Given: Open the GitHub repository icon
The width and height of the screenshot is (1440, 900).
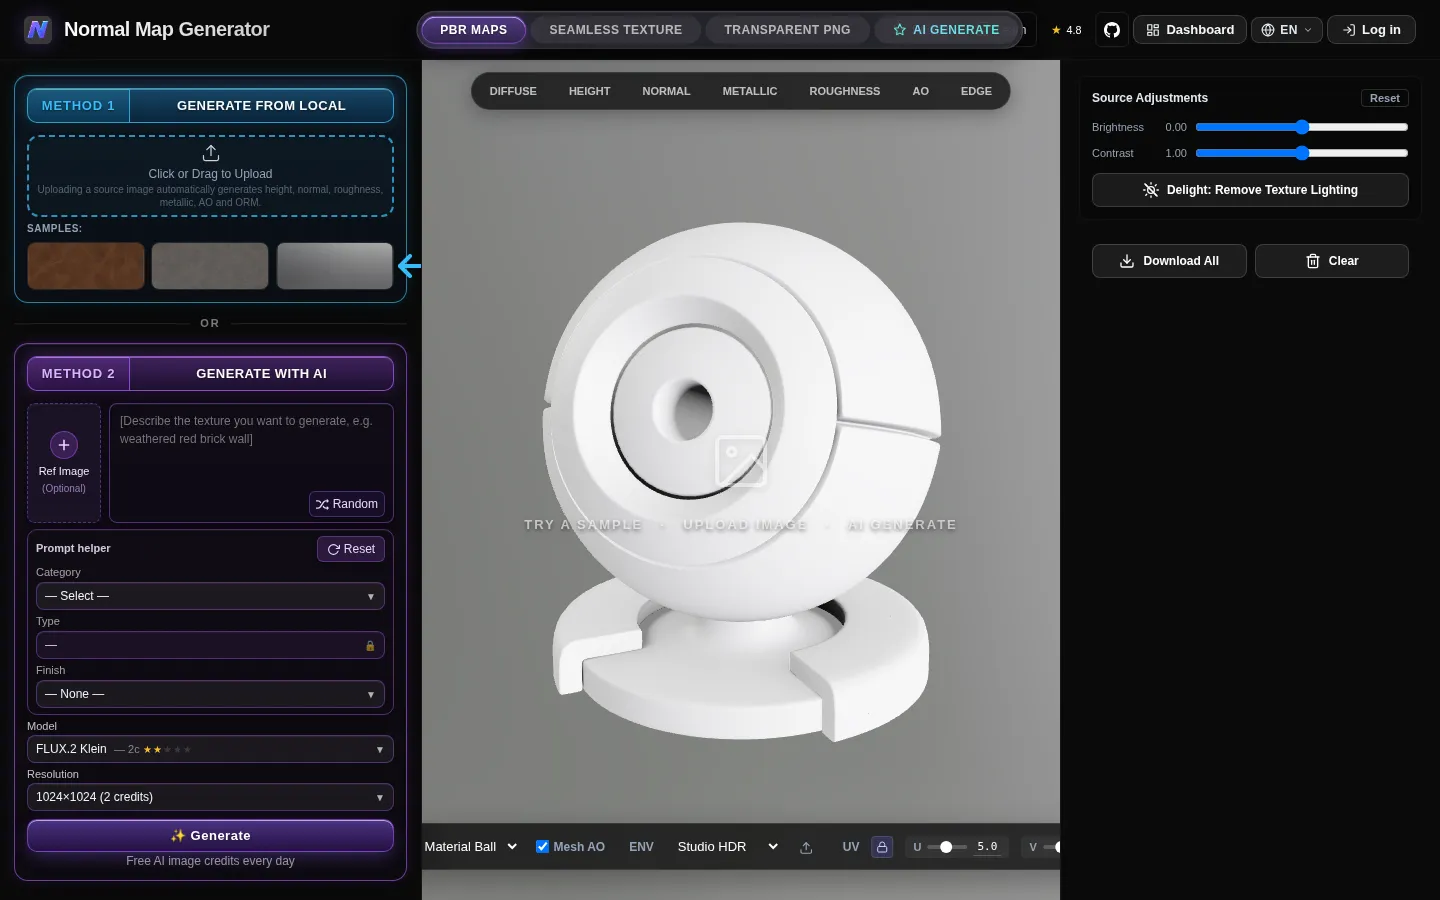Looking at the screenshot, I should [1112, 30].
